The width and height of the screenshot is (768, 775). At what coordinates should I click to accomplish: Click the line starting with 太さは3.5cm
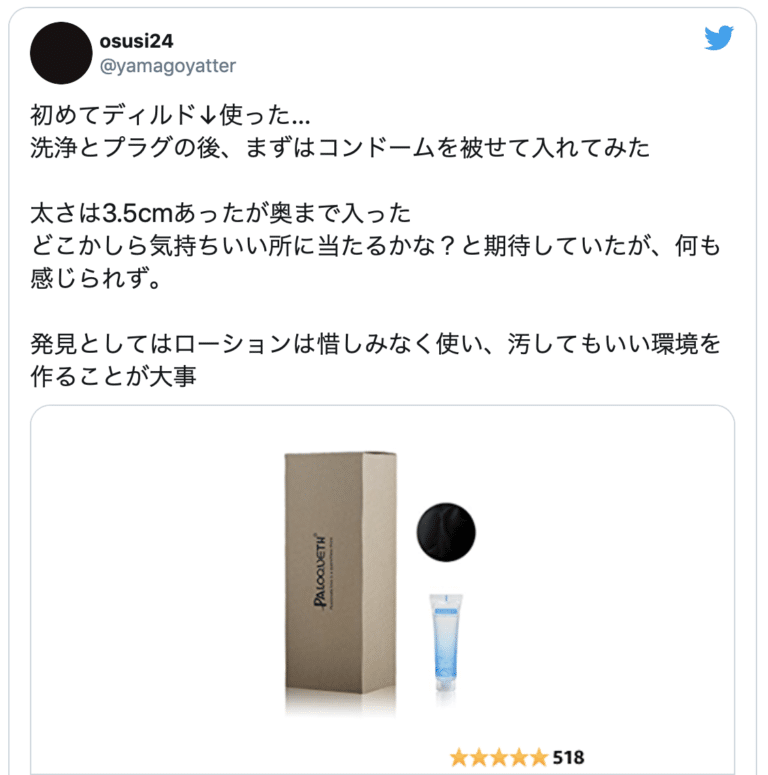pyautogui.click(x=221, y=213)
